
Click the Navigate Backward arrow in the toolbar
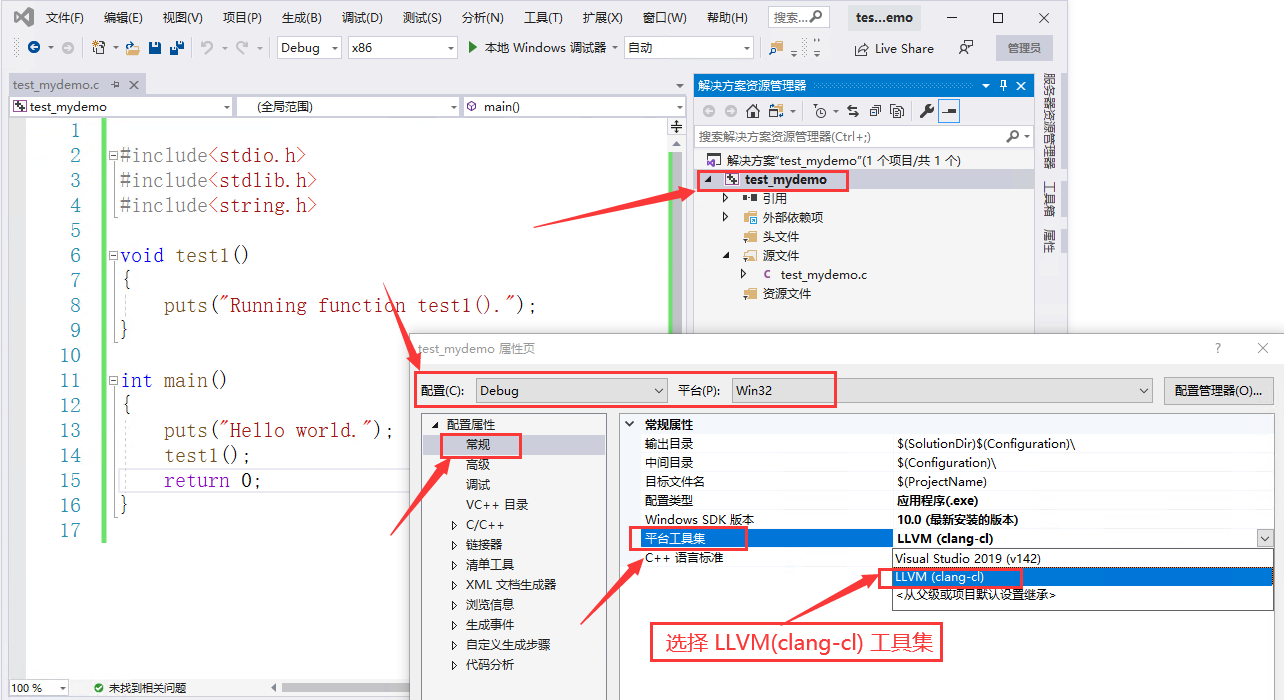34,48
